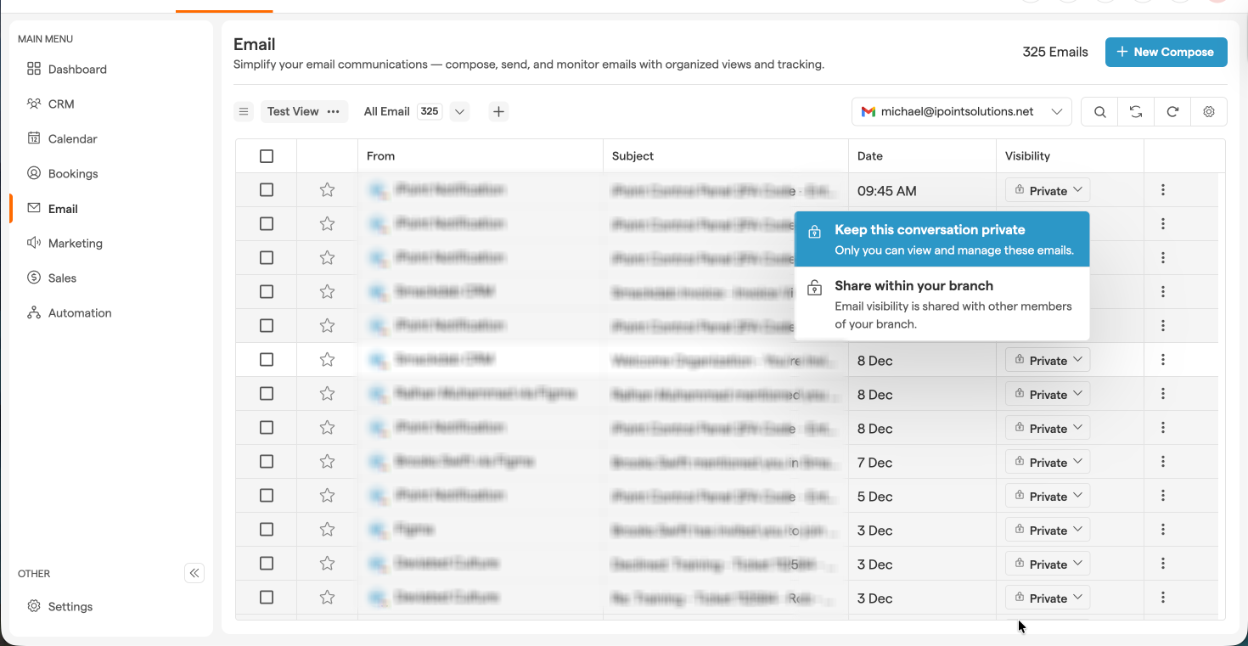Open Private visibility dropdown for 5 Dec email
This screenshot has height=646, width=1248.
pos(1047,496)
